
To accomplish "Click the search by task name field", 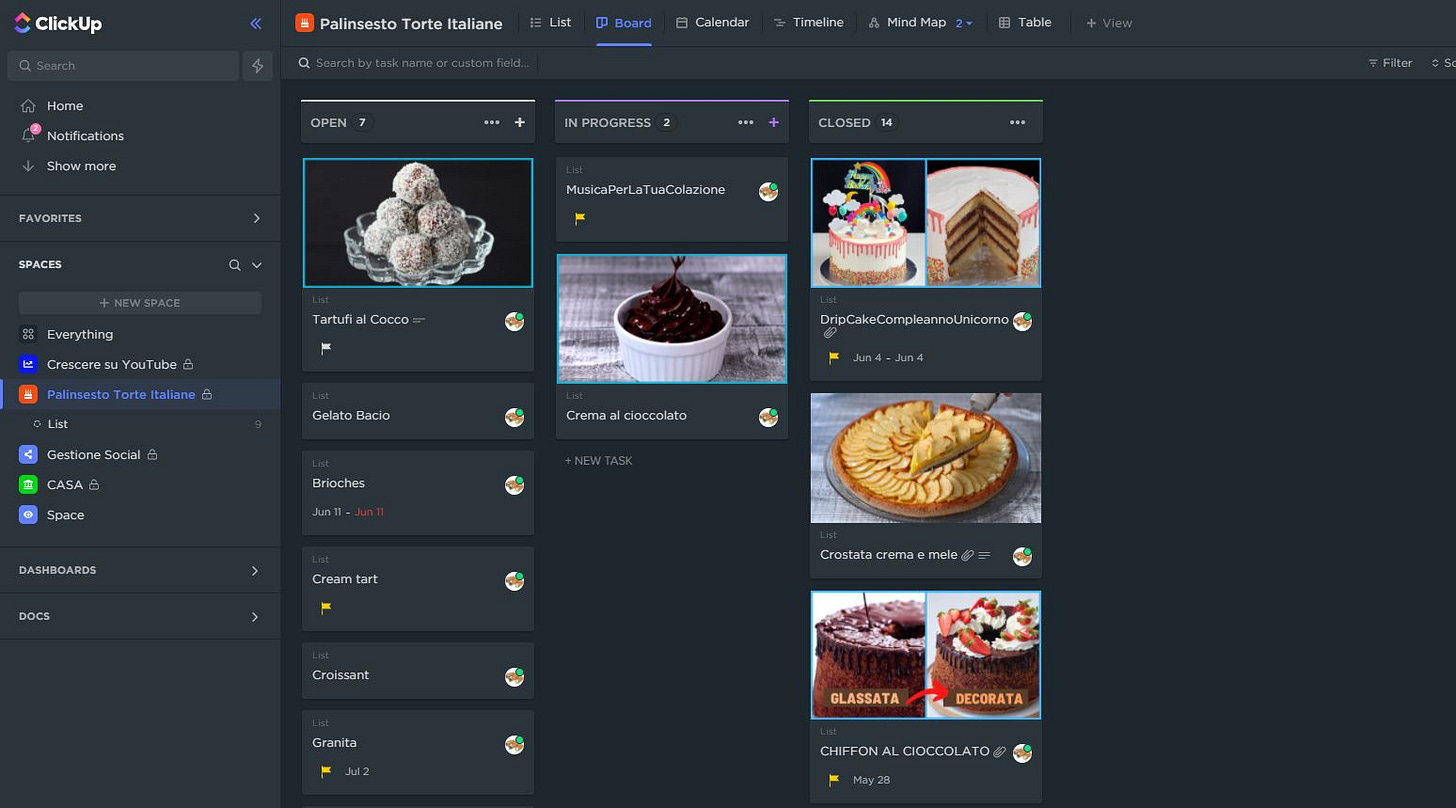I will click(x=423, y=63).
